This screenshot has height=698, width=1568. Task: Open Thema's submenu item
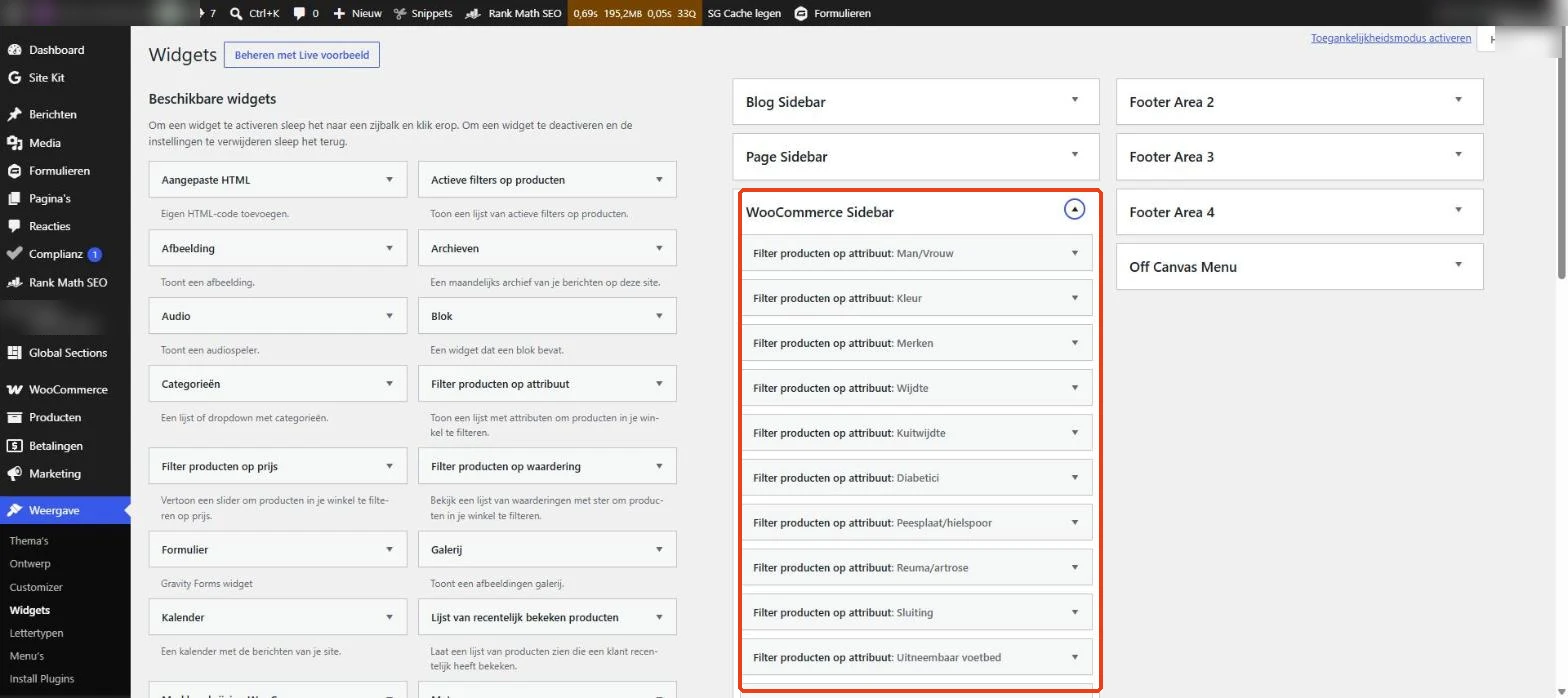click(x=29, y=541)
